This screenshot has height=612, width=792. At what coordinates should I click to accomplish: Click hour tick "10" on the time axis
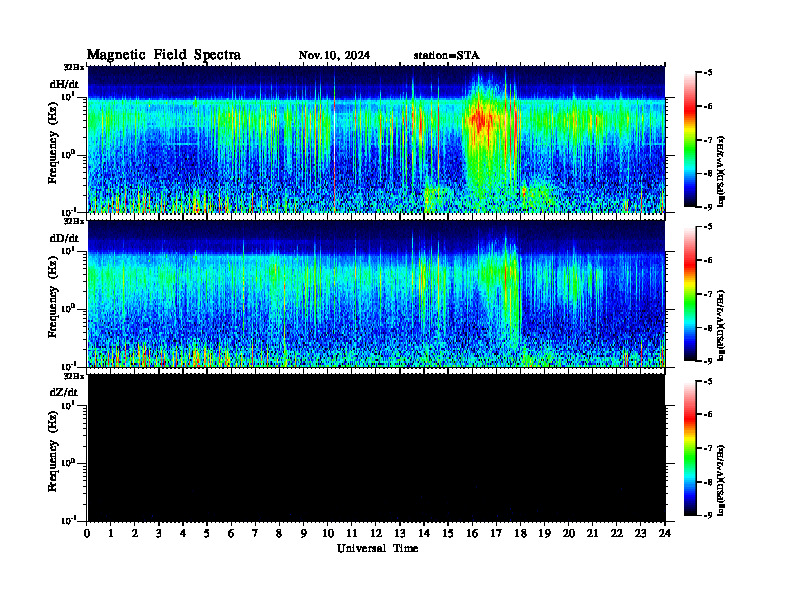tap(328, 534)
